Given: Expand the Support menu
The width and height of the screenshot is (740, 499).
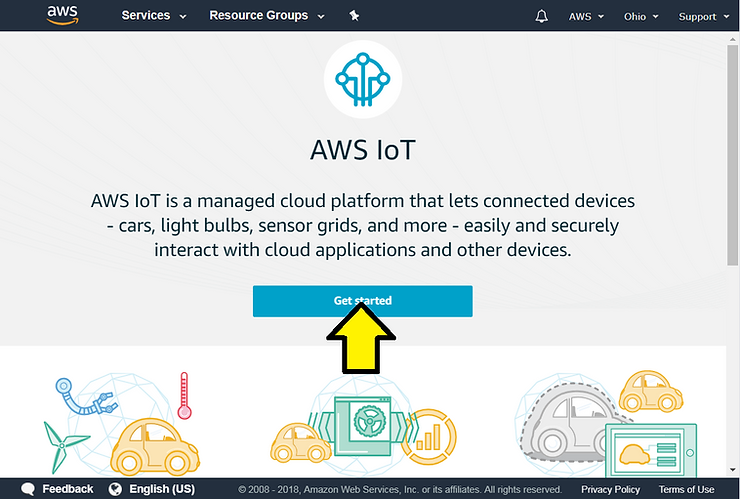Looking at the screenshot, I should click(x=703, y=16).
